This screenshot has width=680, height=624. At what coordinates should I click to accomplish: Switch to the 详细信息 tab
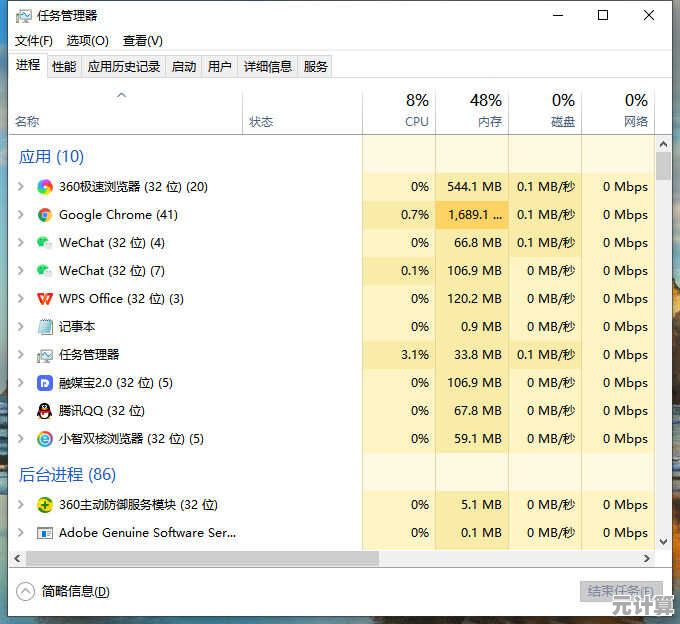pyautogui.click(x=268, y=67)
